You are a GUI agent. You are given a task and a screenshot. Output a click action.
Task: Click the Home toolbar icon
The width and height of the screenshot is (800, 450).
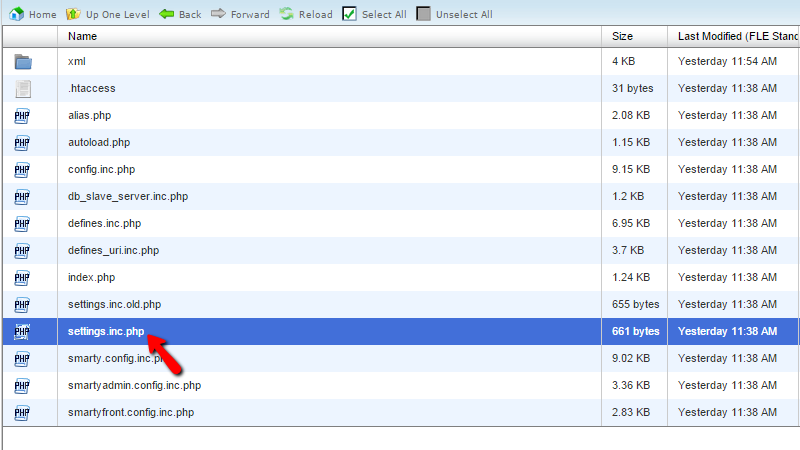point(17,14)
